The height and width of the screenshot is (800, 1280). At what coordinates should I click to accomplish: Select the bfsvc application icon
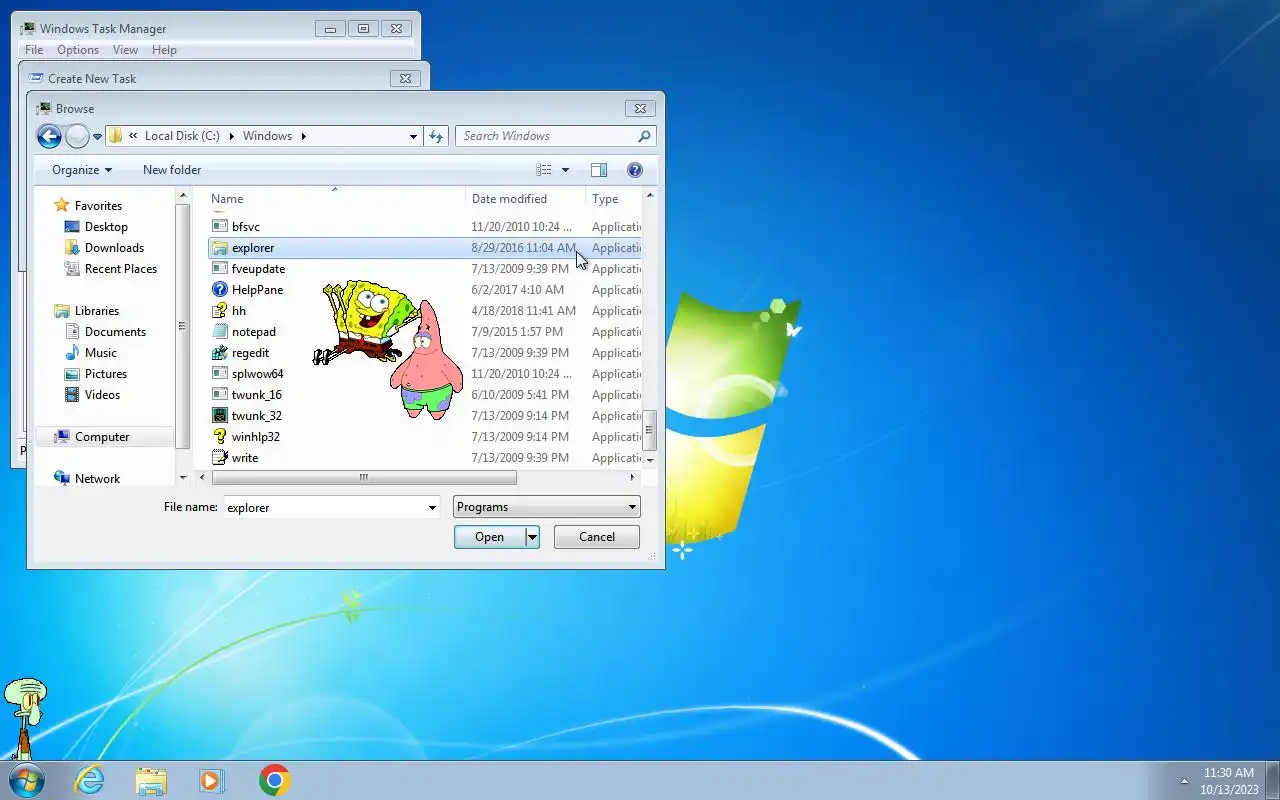coord(220,227)
